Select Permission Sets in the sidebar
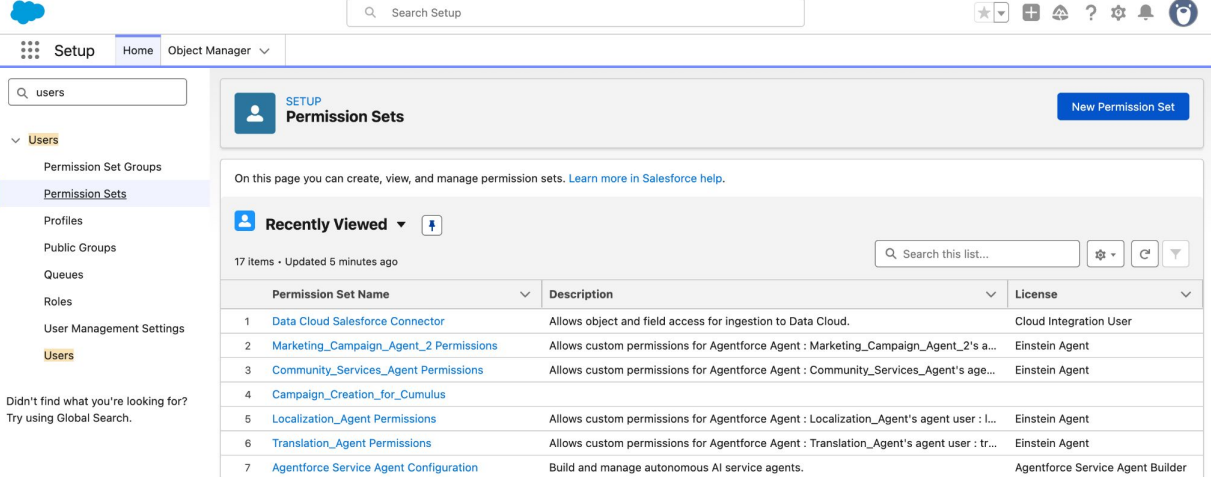Screen dimensions: 1211x477 85,194
